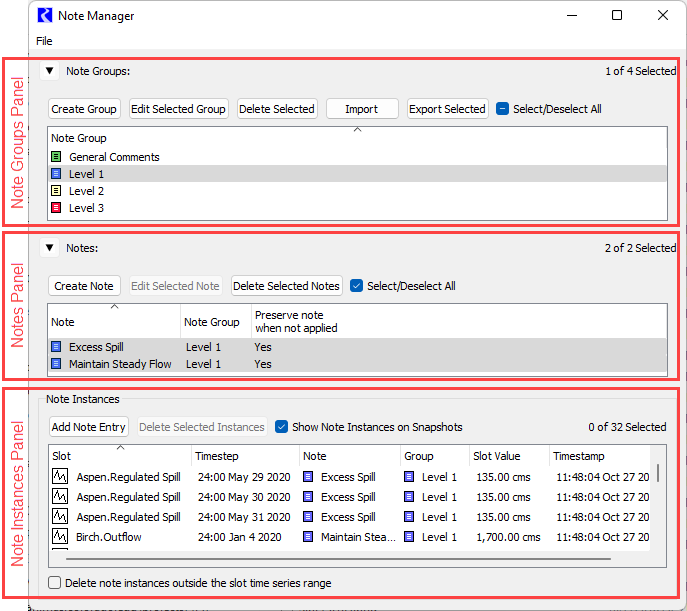Enable delete note instances outside time series range

55,583
